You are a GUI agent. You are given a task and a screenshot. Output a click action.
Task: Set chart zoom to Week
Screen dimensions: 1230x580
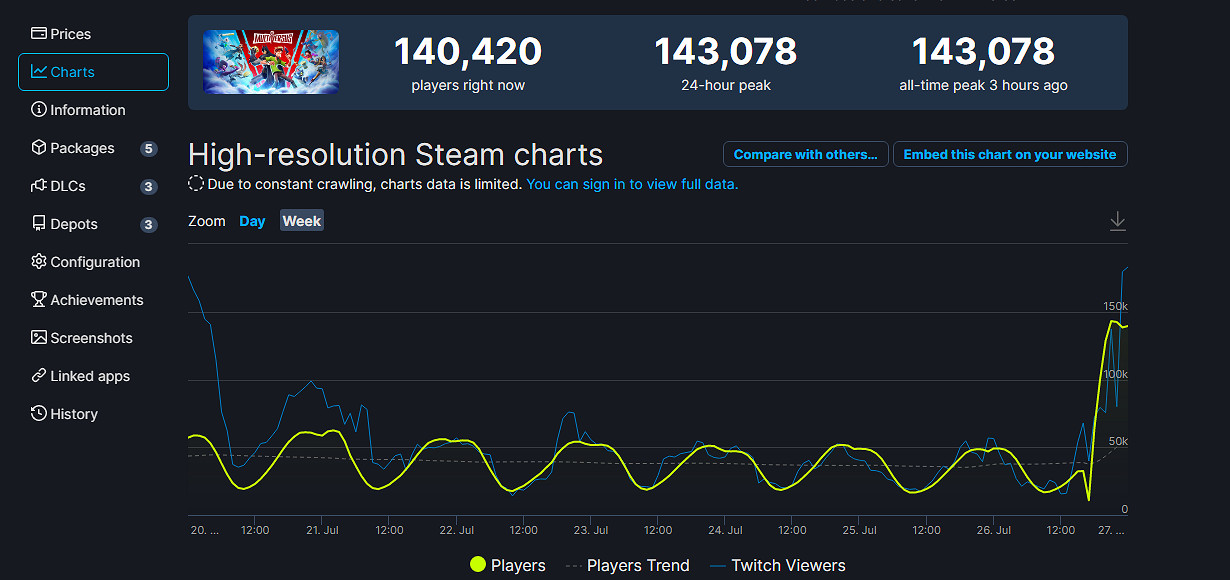pyautogui.click(x=302, y=221)
